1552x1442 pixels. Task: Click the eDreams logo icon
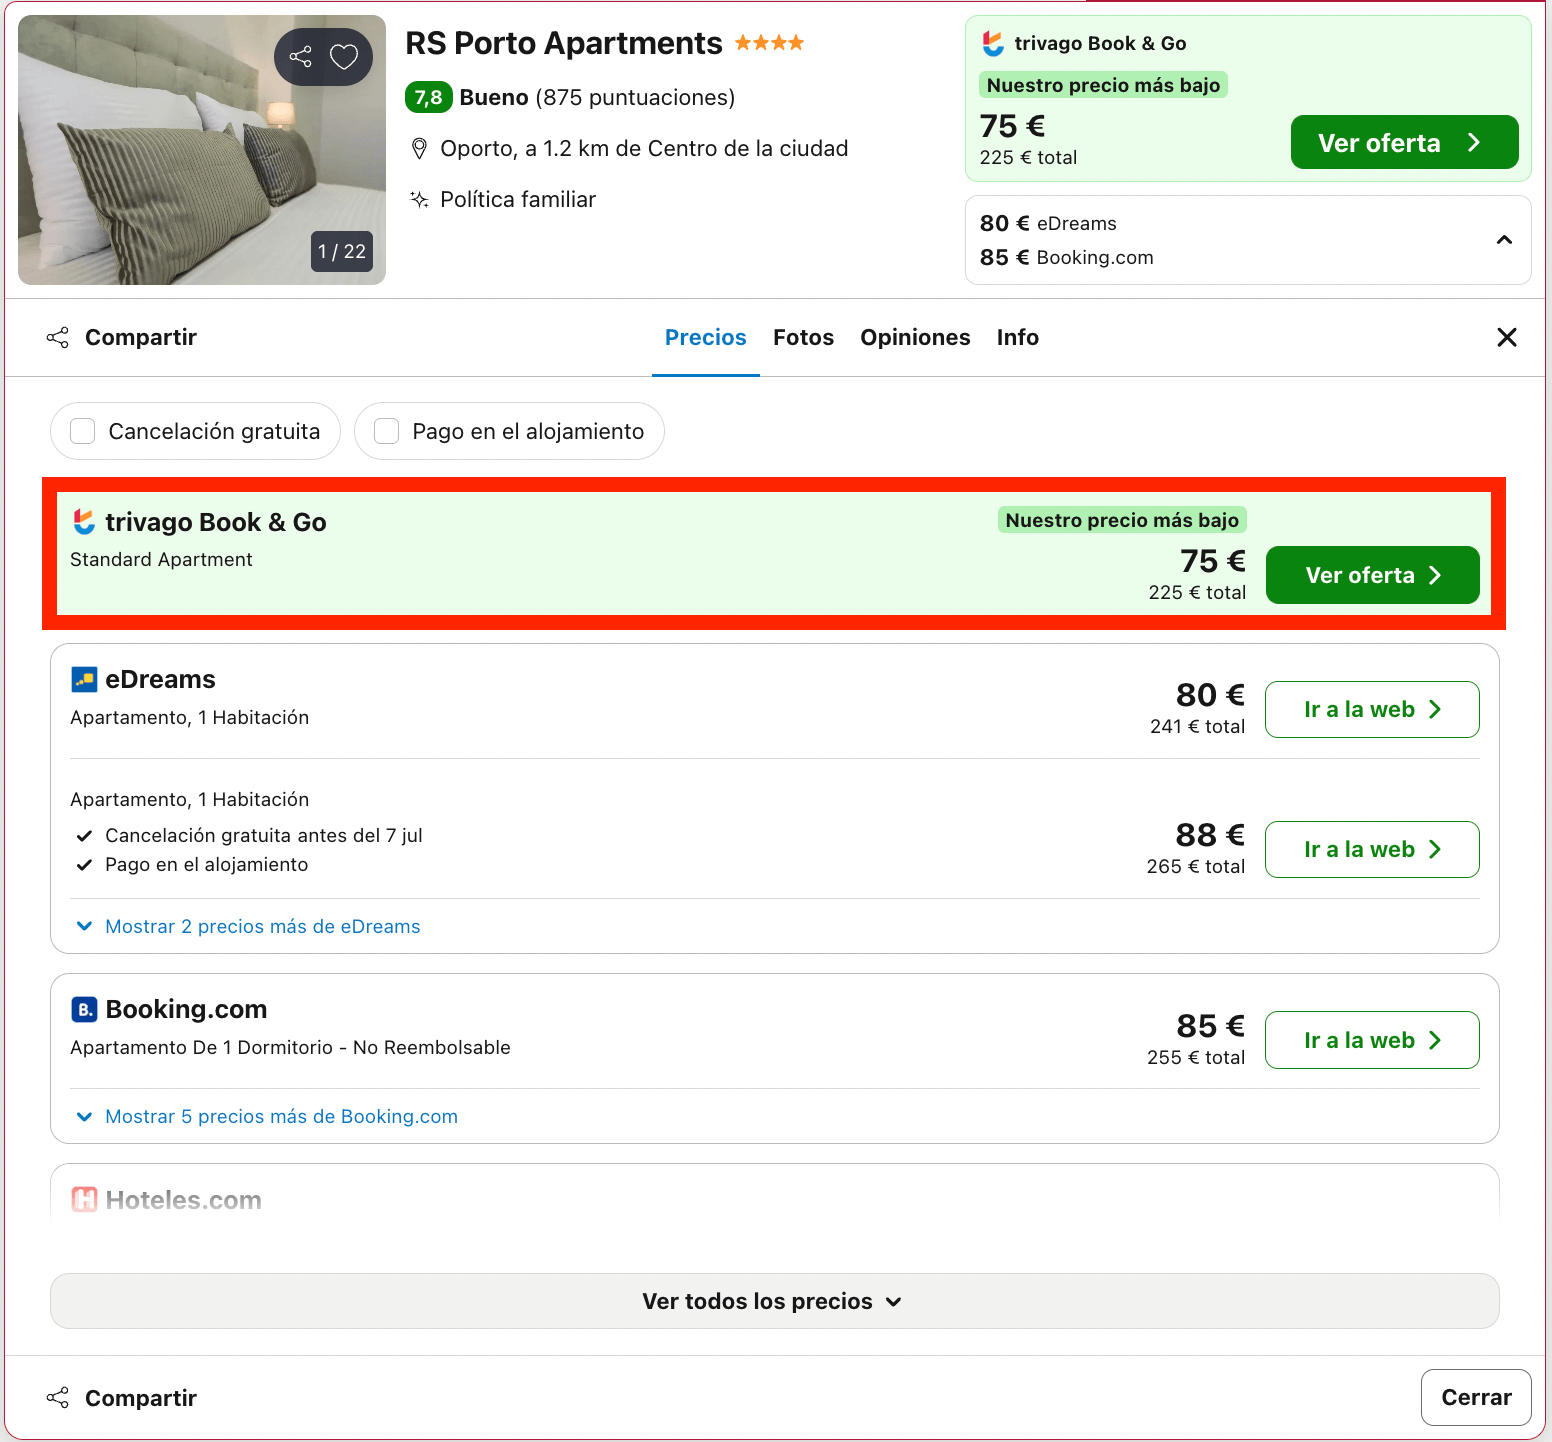pos(84,680)
